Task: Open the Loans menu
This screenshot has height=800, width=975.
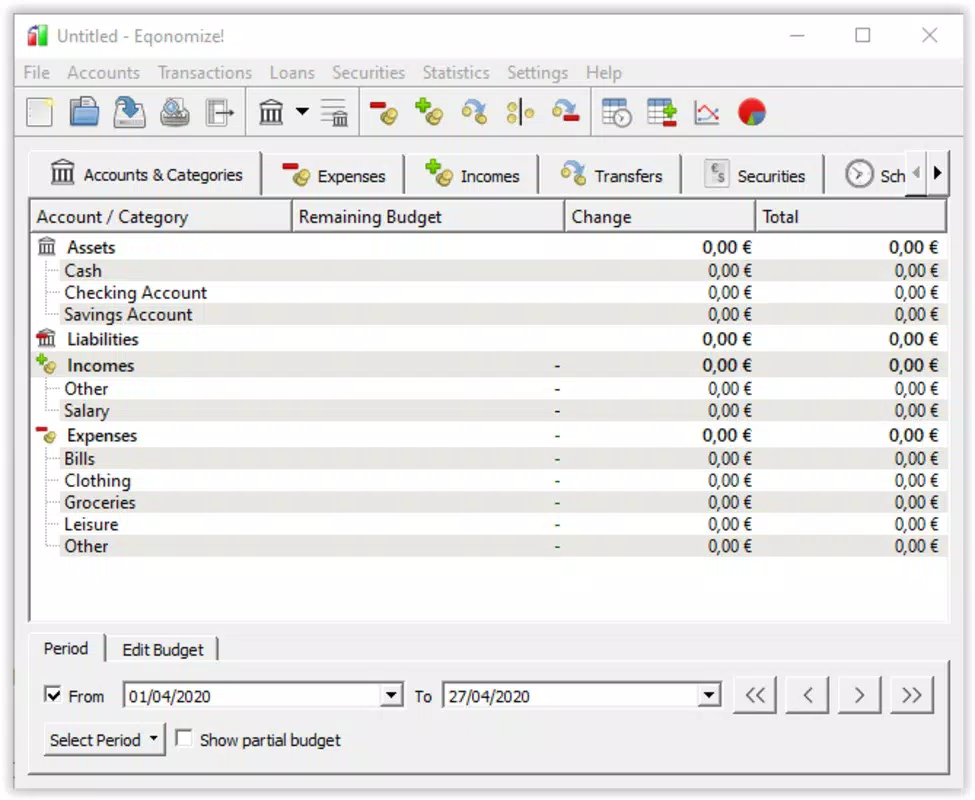Action: click(292, 73)
